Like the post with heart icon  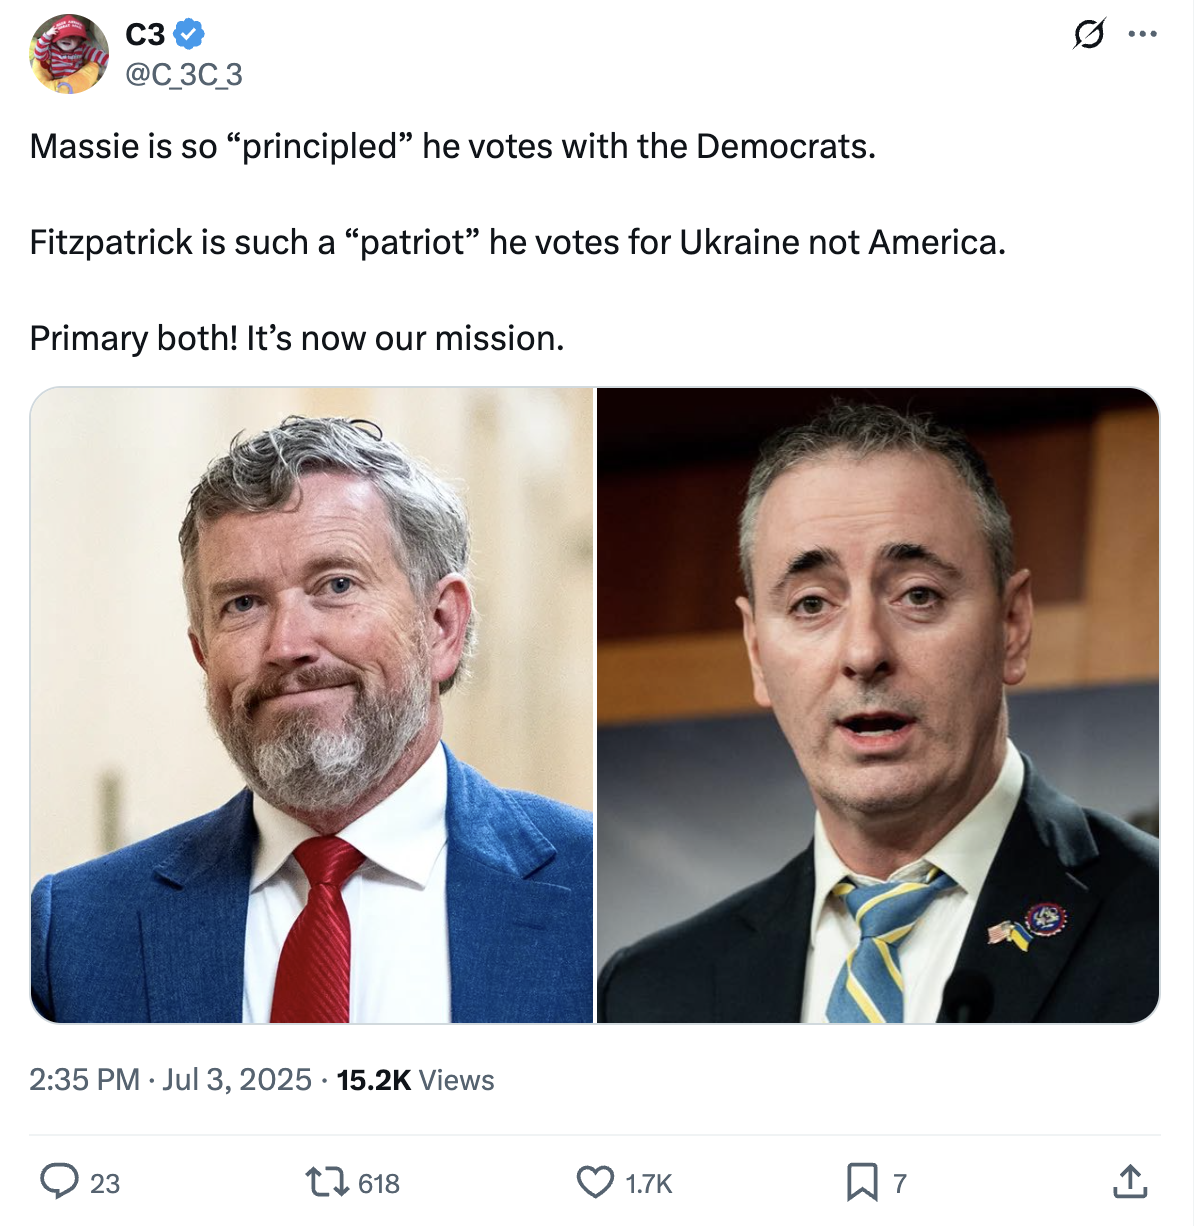pos(595,1182)
